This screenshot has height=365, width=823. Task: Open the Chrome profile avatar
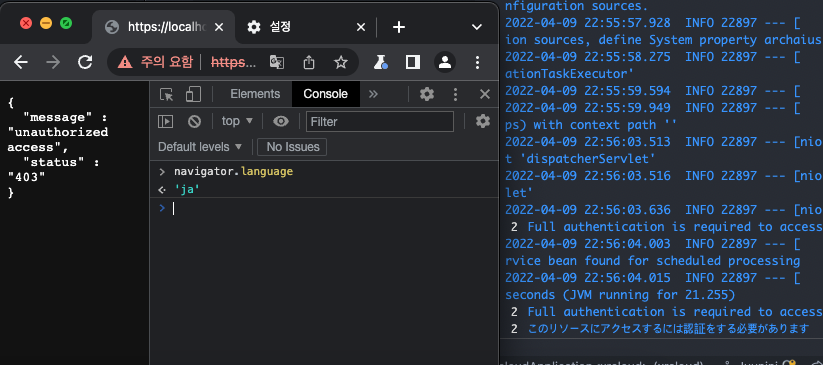click(445, 62)
